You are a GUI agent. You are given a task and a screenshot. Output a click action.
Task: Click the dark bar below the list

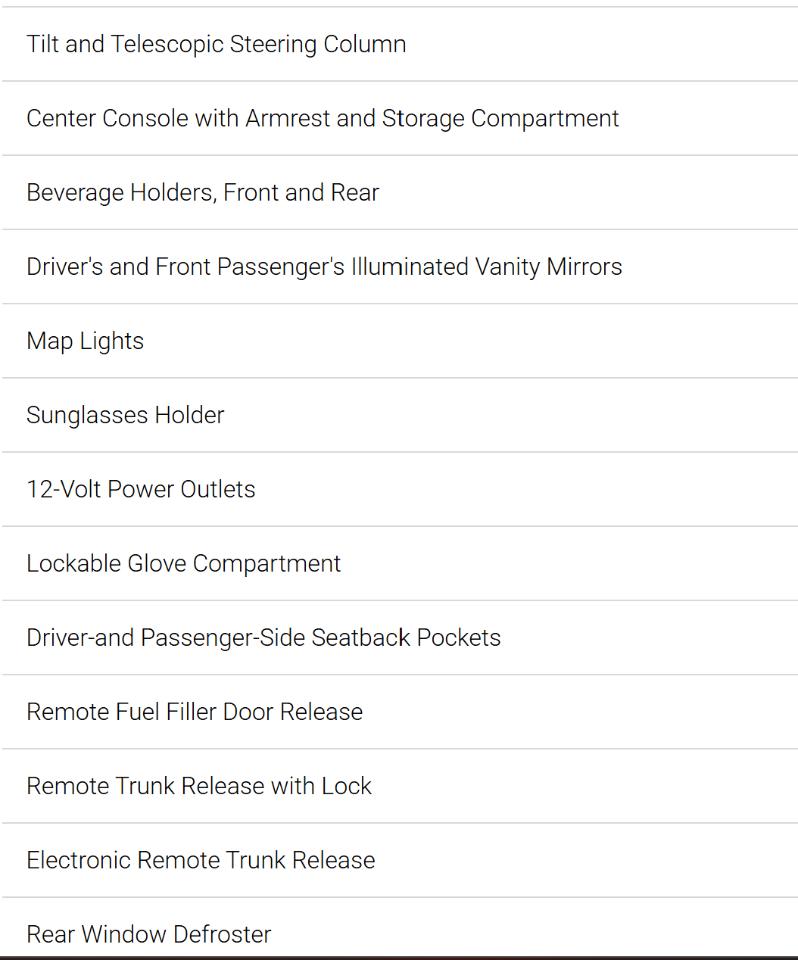(x=399, y=957)
